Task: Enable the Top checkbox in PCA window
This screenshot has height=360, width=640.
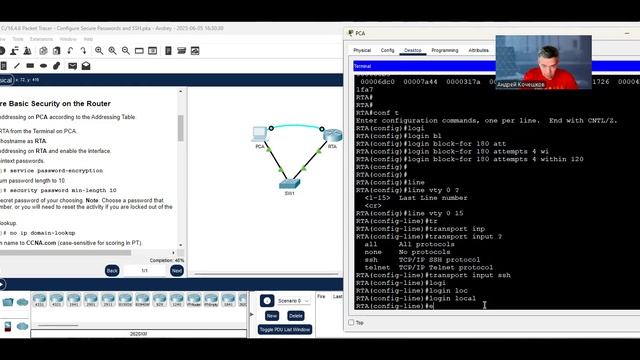Action: [x=351, y=322]
